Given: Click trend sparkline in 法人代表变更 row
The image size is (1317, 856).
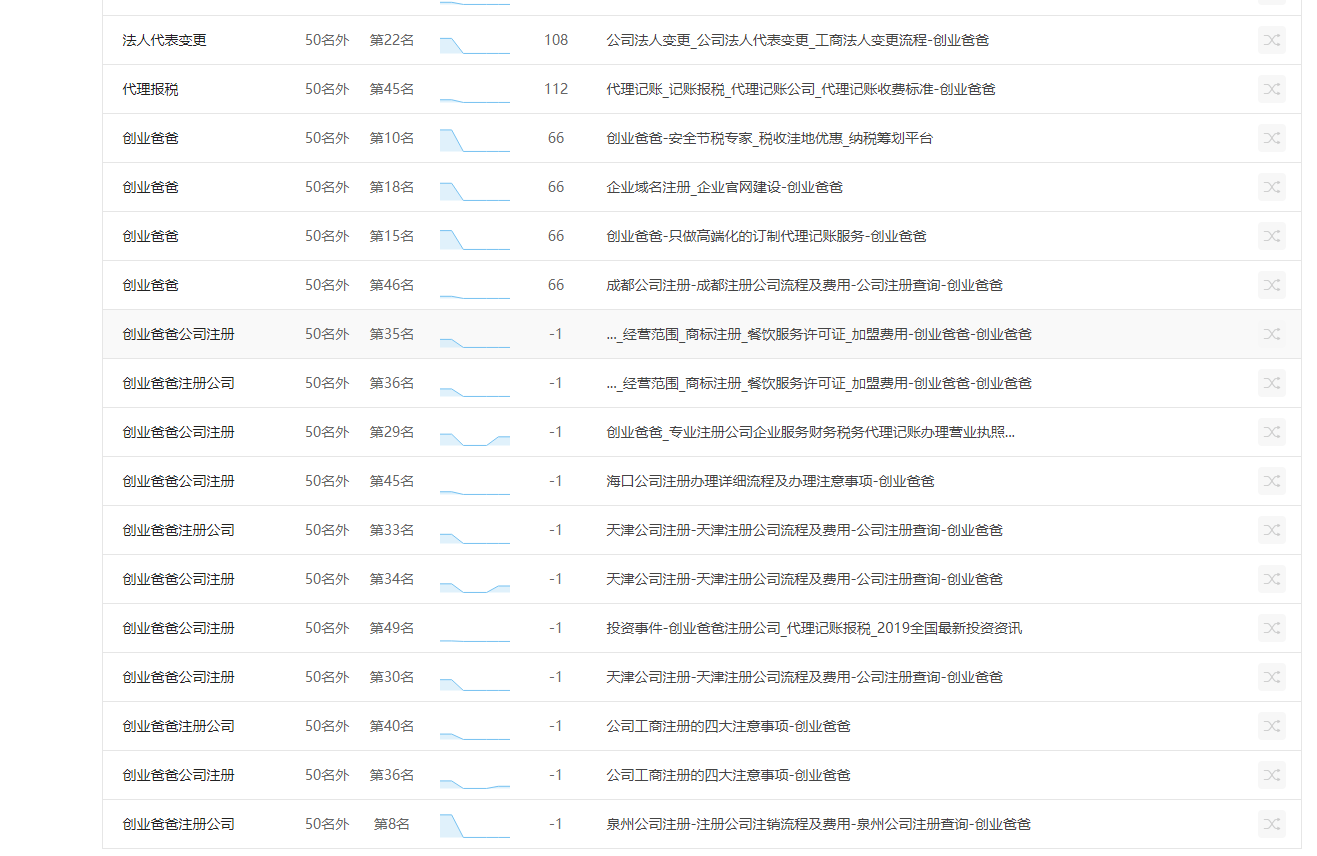Looking at the screenshot, I should tap(475, 45).
